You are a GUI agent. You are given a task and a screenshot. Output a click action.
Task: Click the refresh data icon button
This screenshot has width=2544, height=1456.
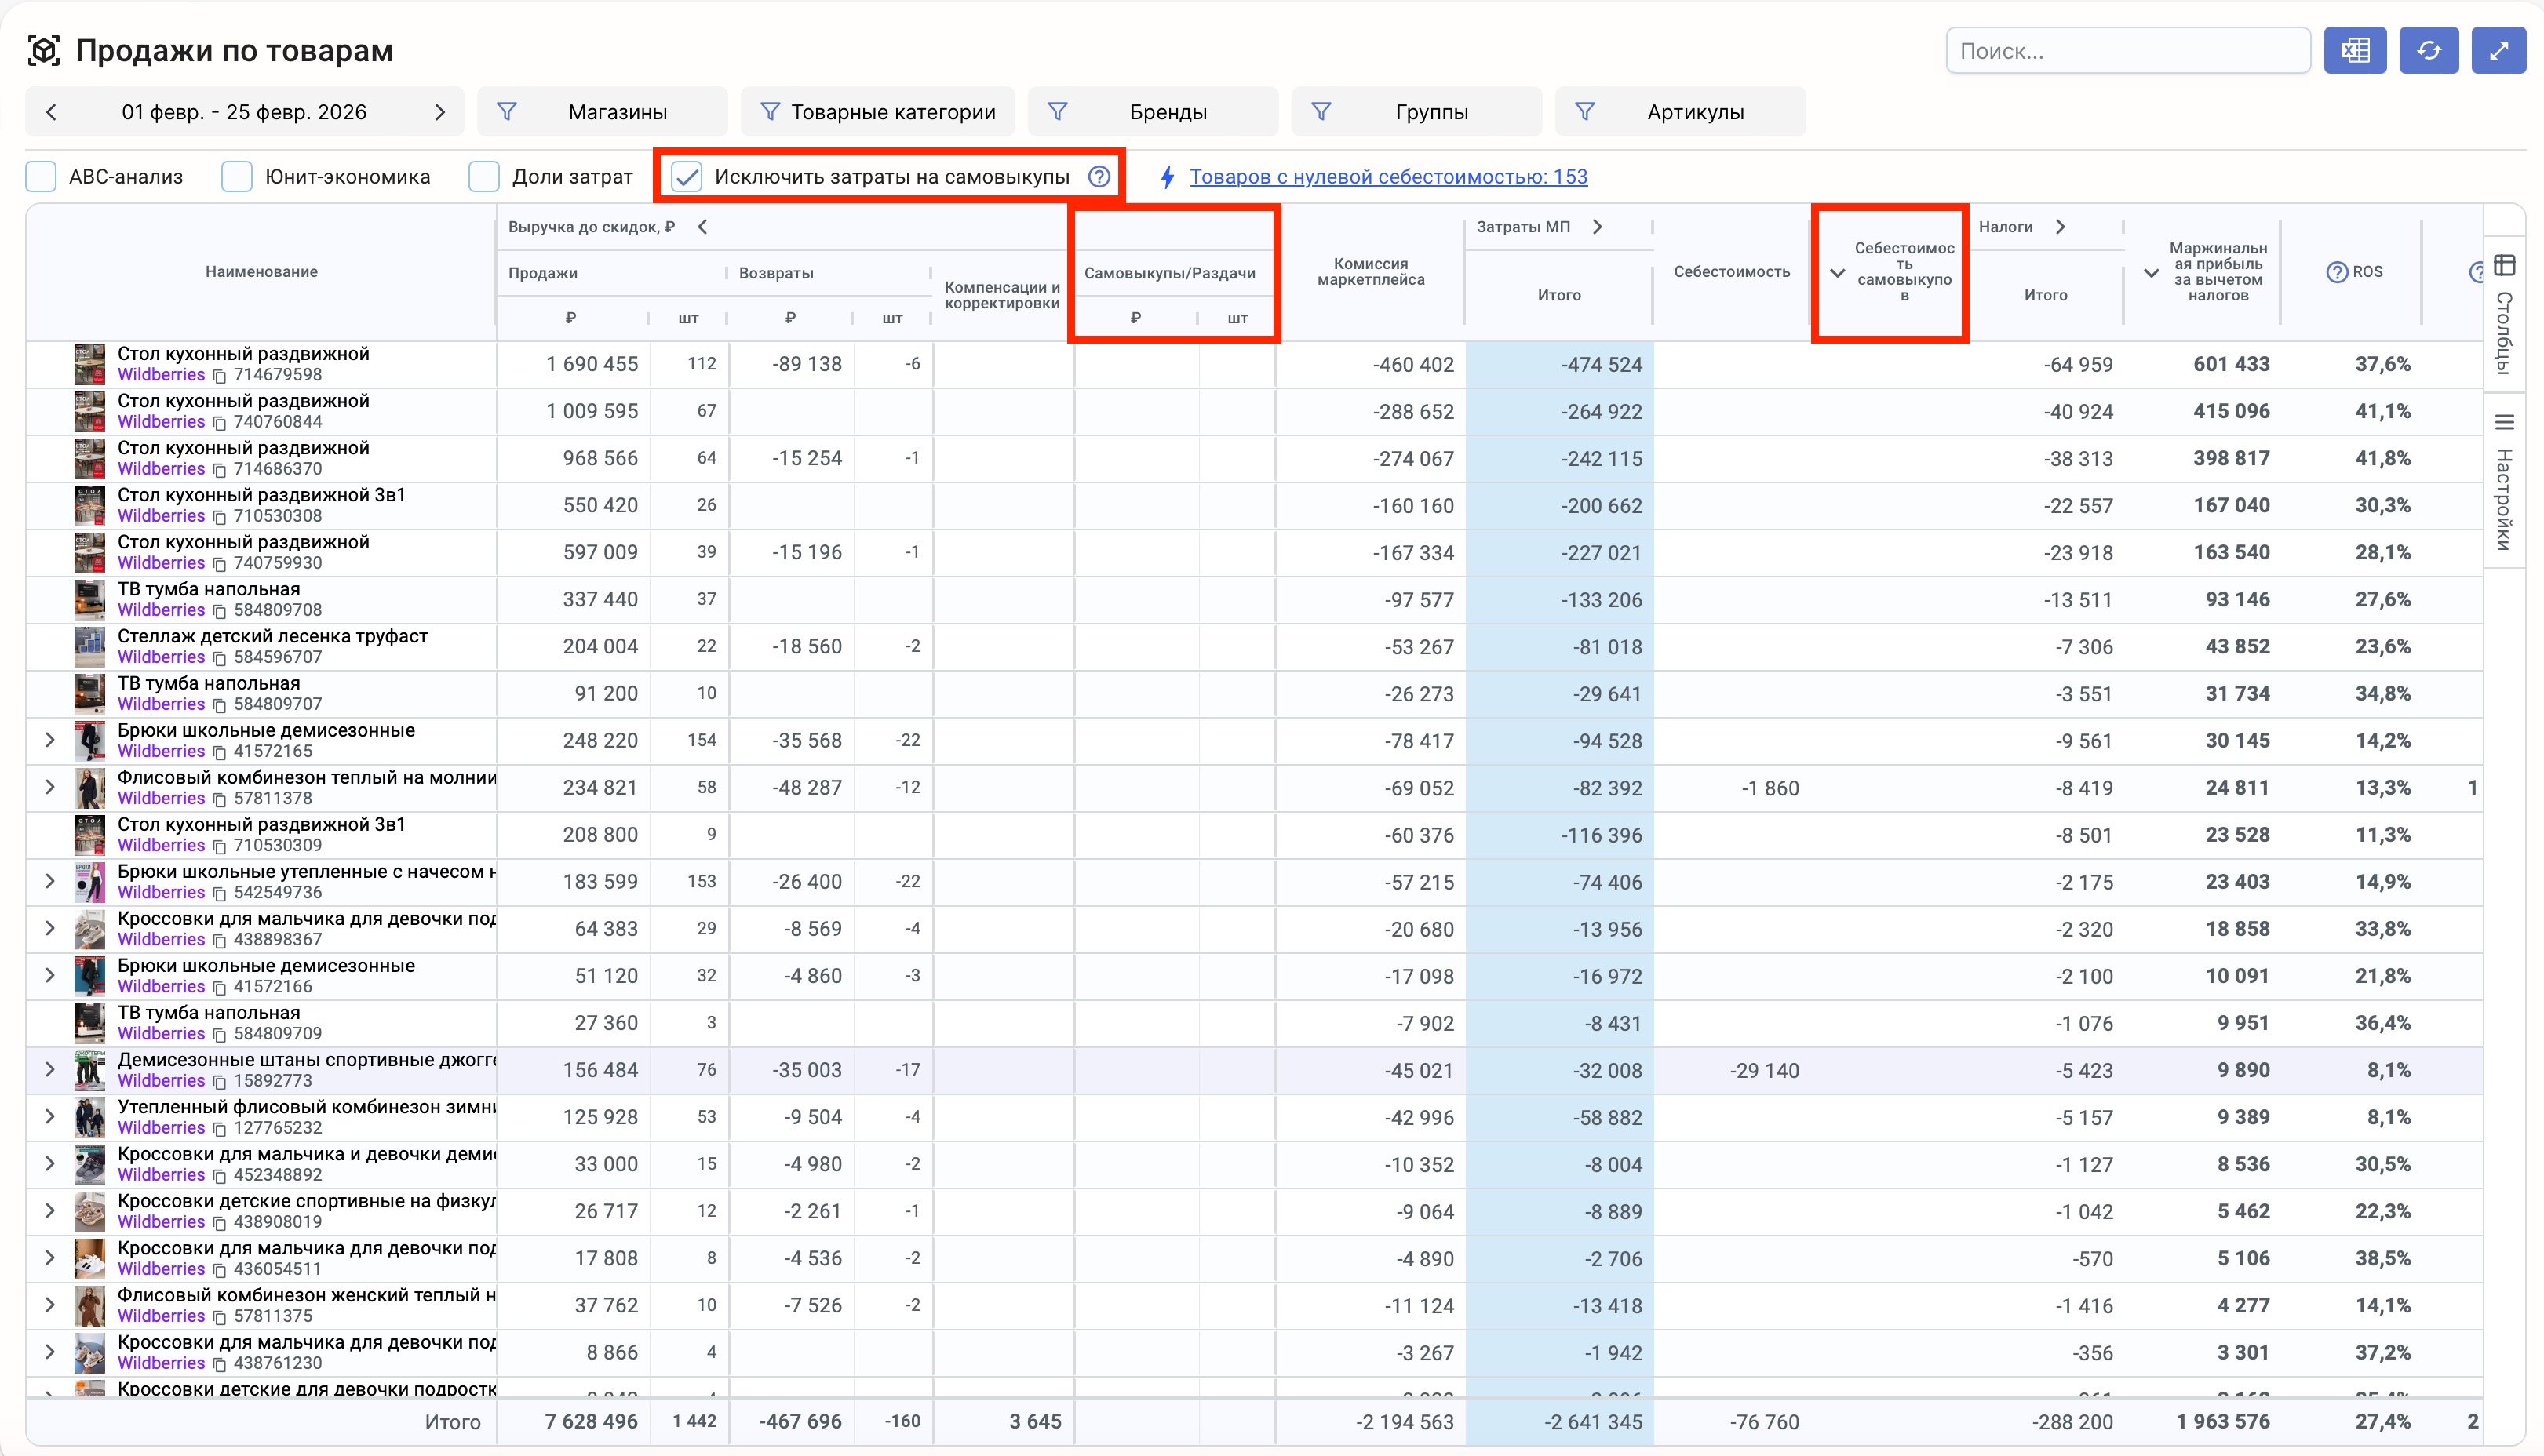click(2429, 51)
